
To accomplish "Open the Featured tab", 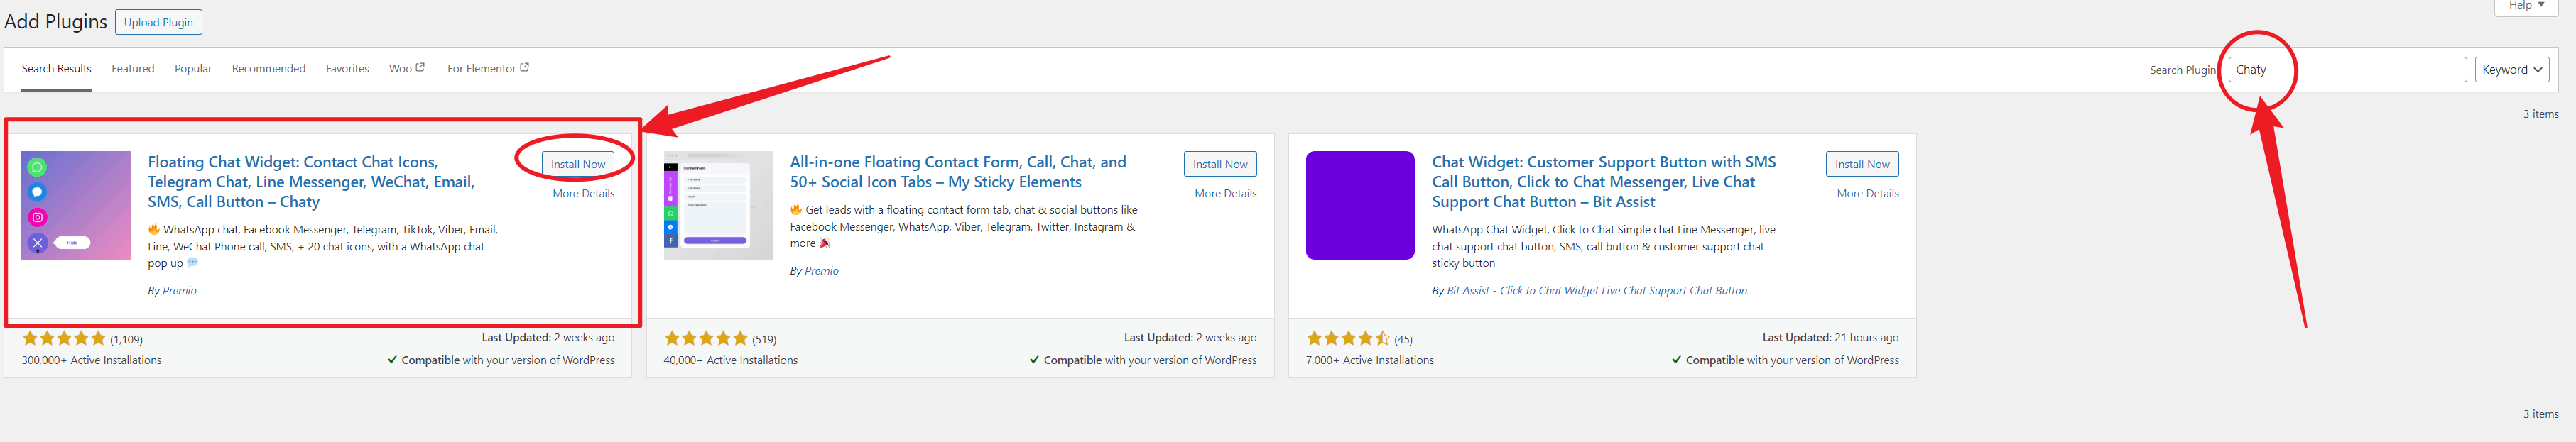I will (x=133, y=69).
